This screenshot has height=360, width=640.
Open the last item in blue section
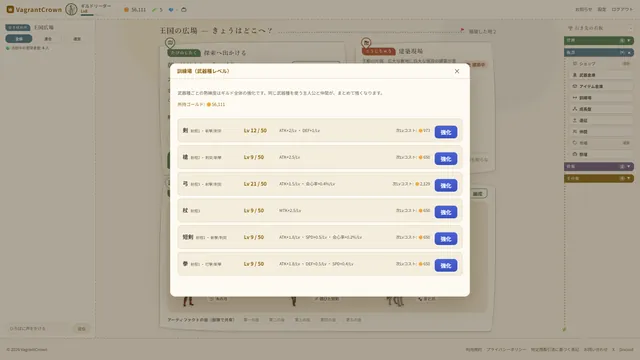point(601,154)
